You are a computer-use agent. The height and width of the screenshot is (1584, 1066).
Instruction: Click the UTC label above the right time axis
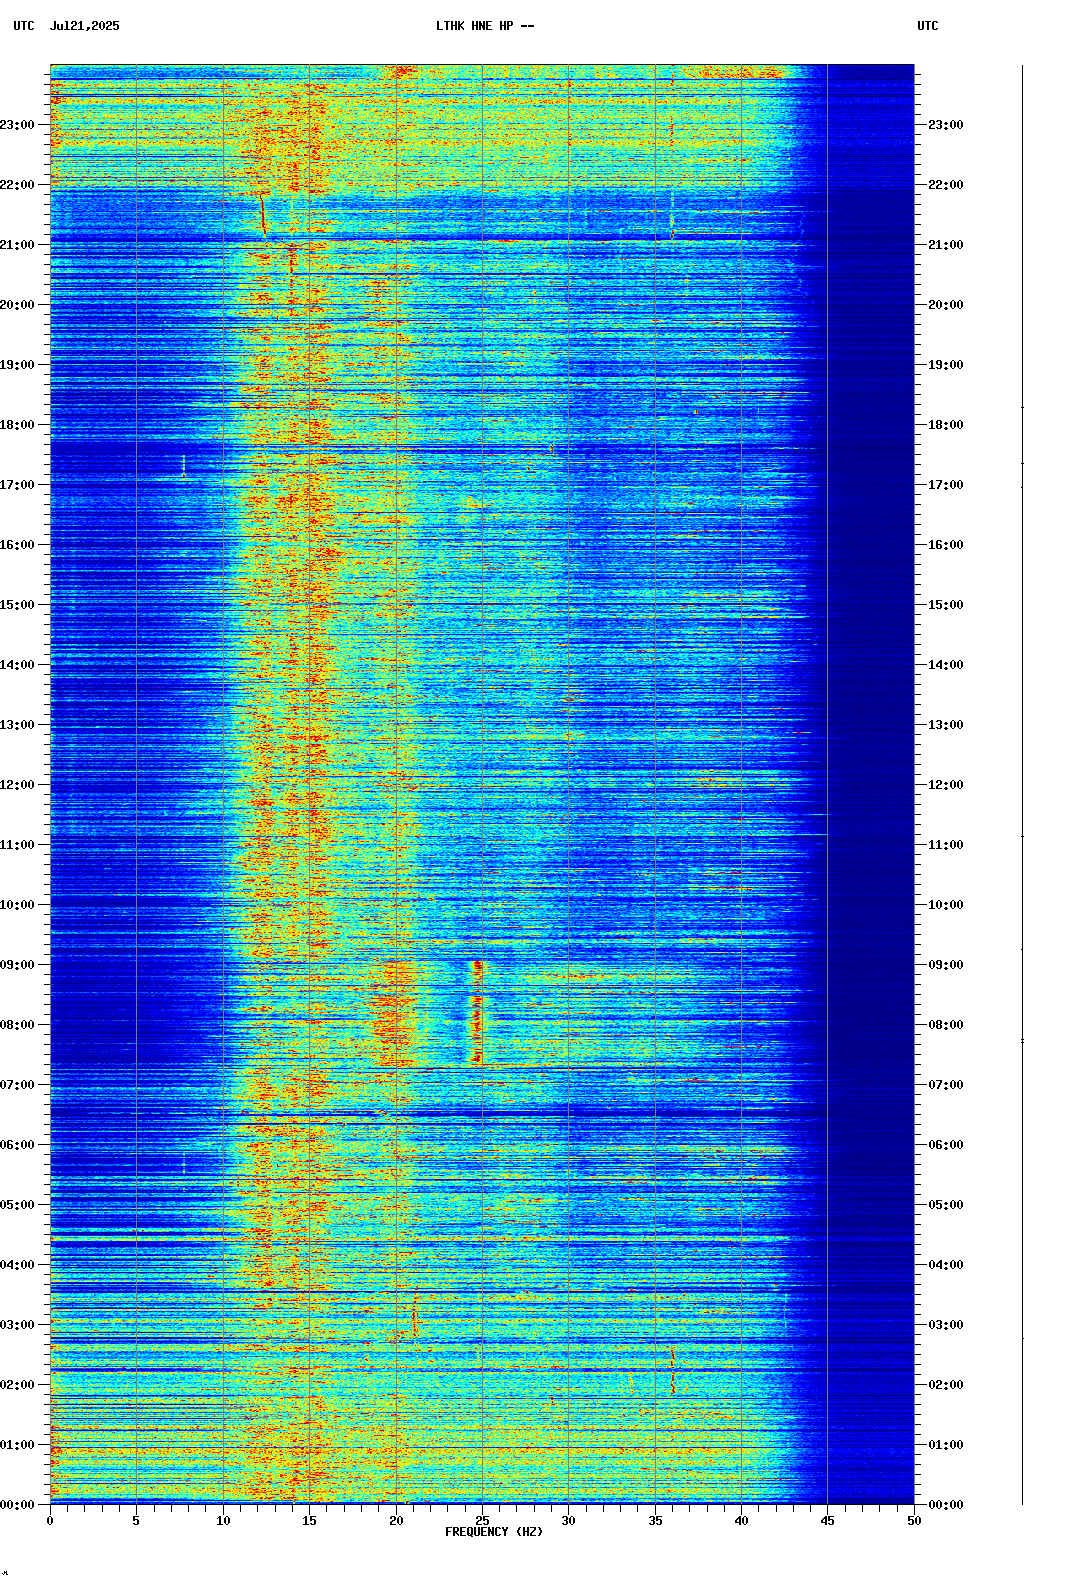coord(928,26)
